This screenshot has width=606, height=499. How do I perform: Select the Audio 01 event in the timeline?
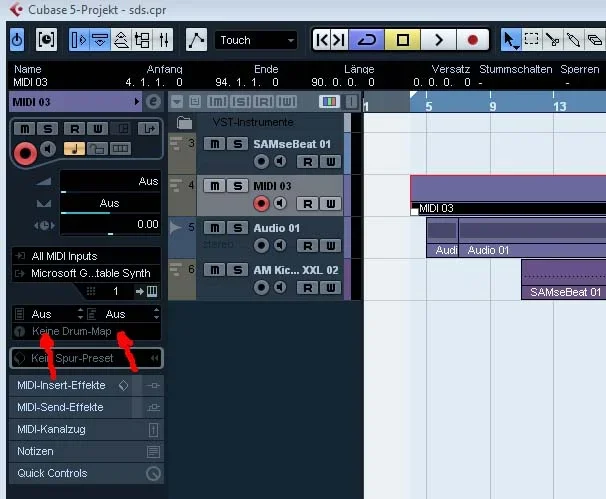pyautogui.click(x=532, y=237)
